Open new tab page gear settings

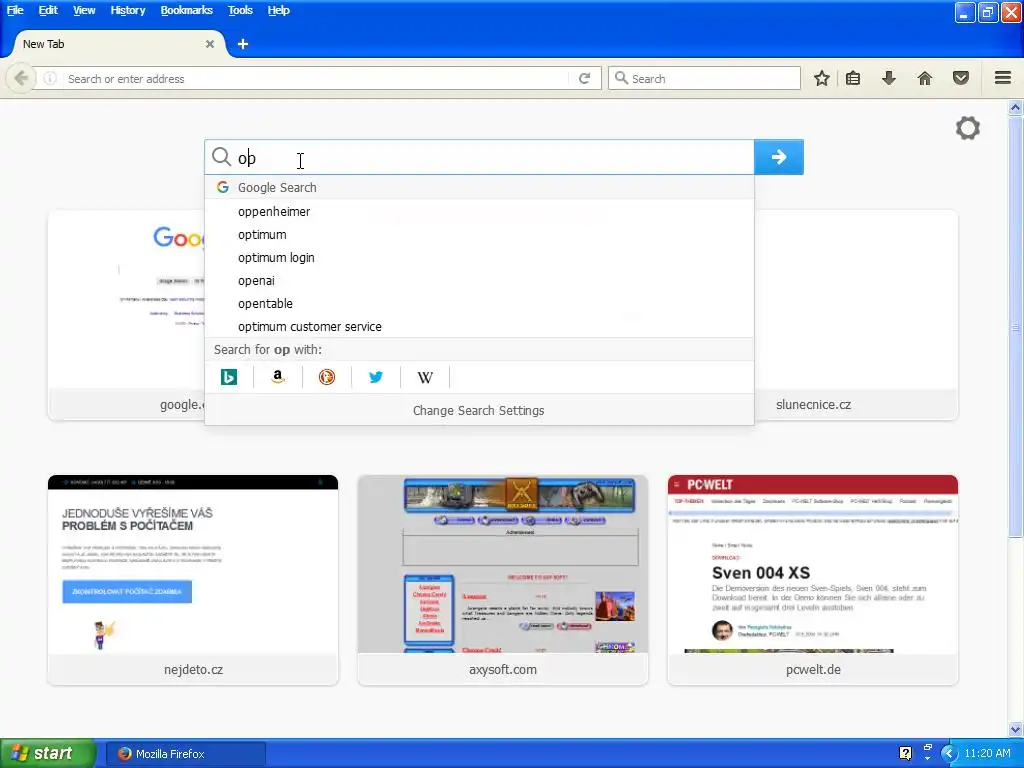968,128
